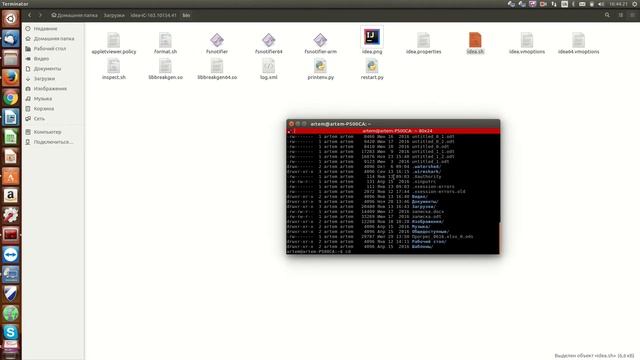Image resolution: width=640 pixels, height=360 pixels.
Task: Go forward with the forward arrow
Action: (40, 15)
